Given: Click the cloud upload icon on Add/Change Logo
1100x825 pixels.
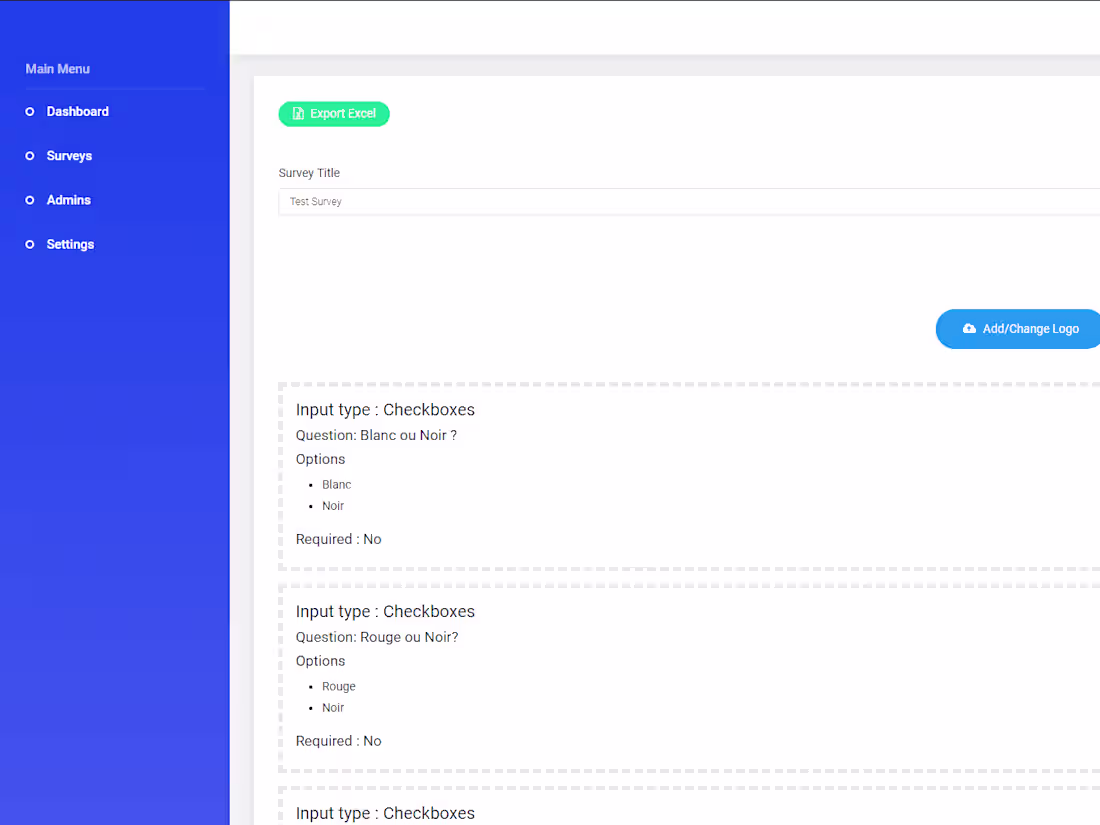Looking at the screenshot, I should [x=968, y=328].
